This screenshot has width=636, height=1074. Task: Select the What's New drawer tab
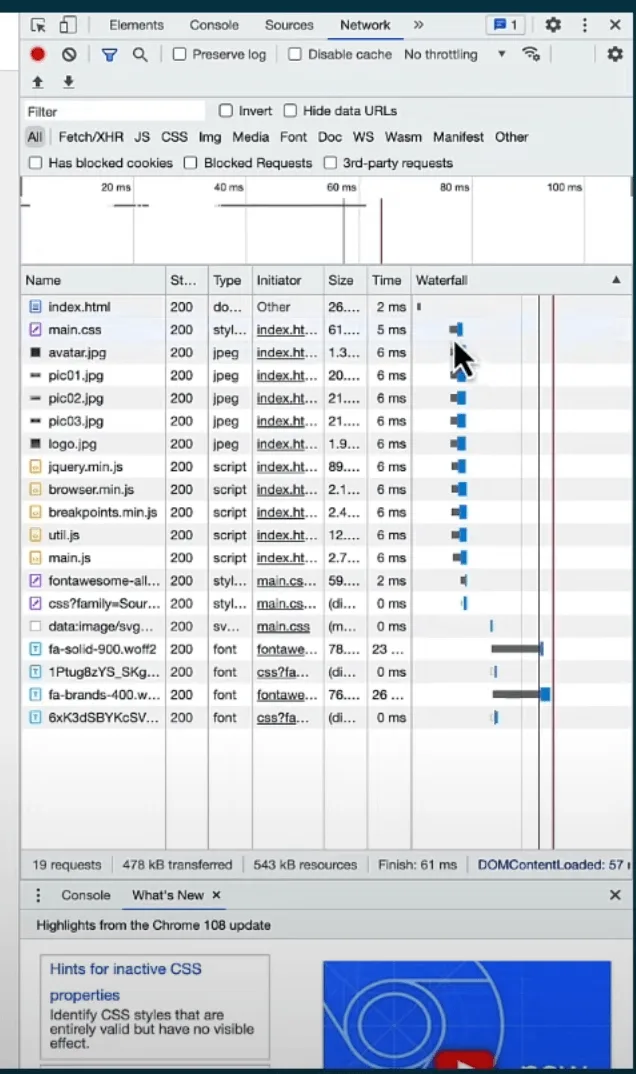168,895
